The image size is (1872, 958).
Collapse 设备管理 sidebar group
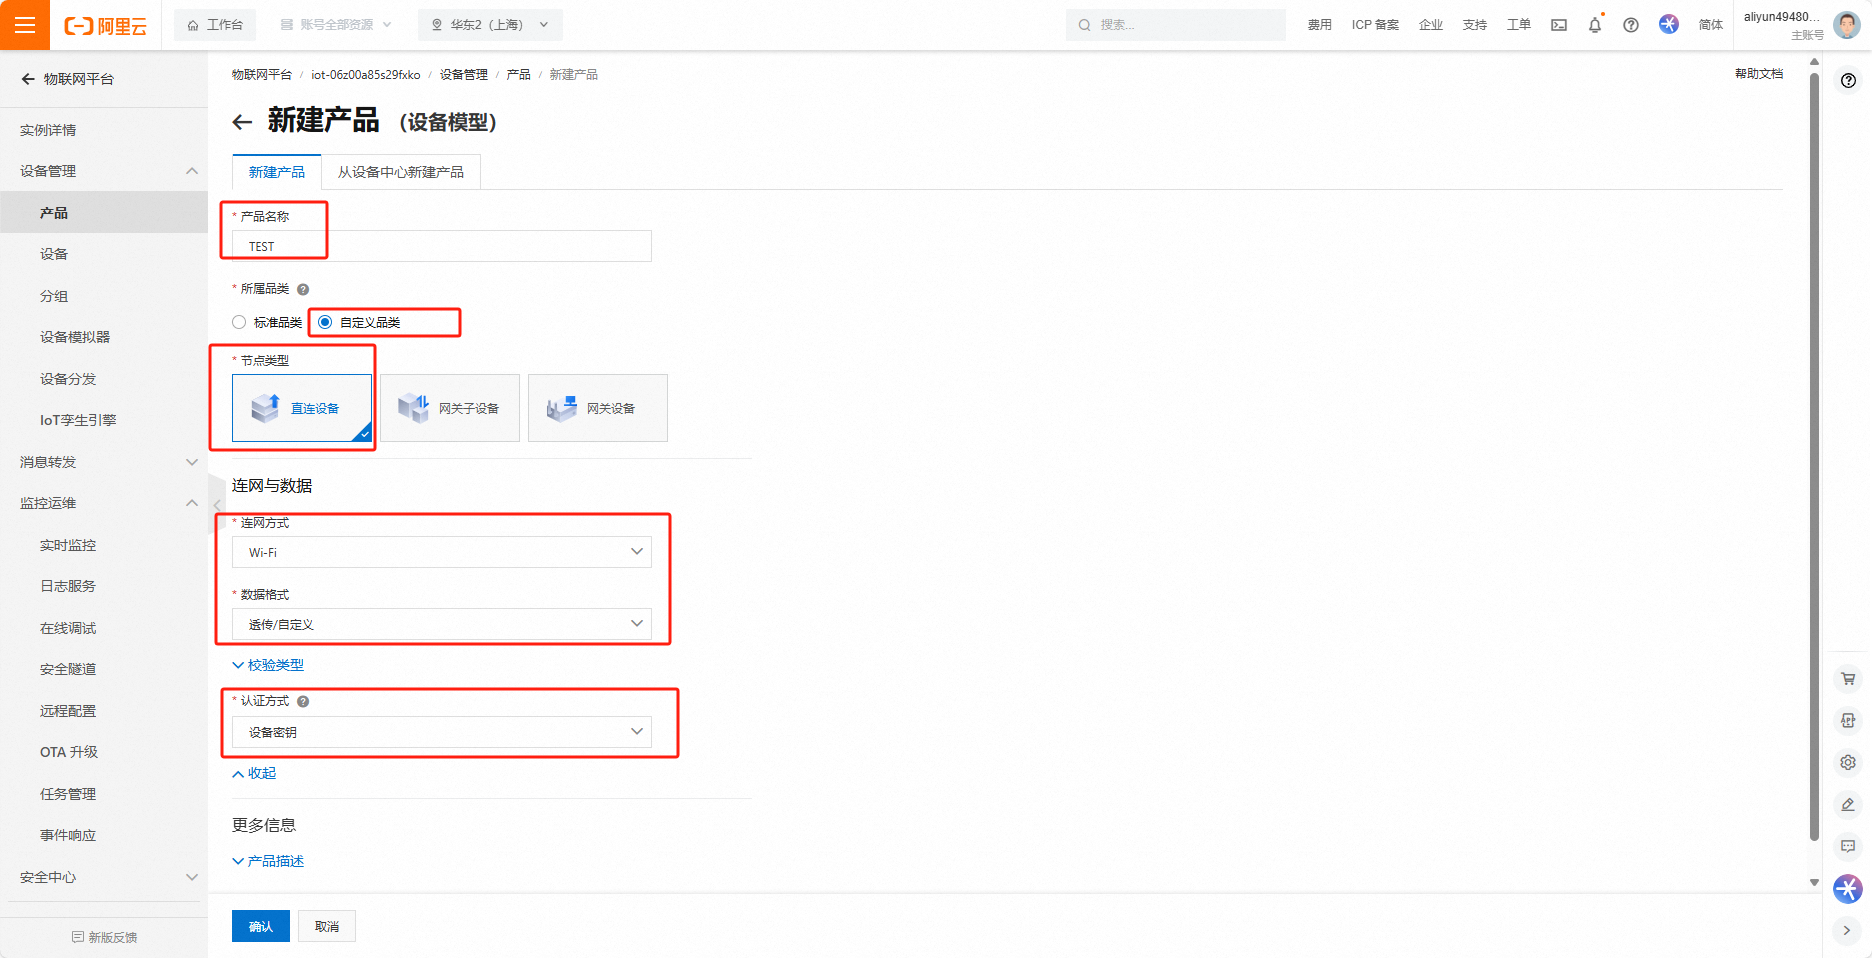(192, 171)
